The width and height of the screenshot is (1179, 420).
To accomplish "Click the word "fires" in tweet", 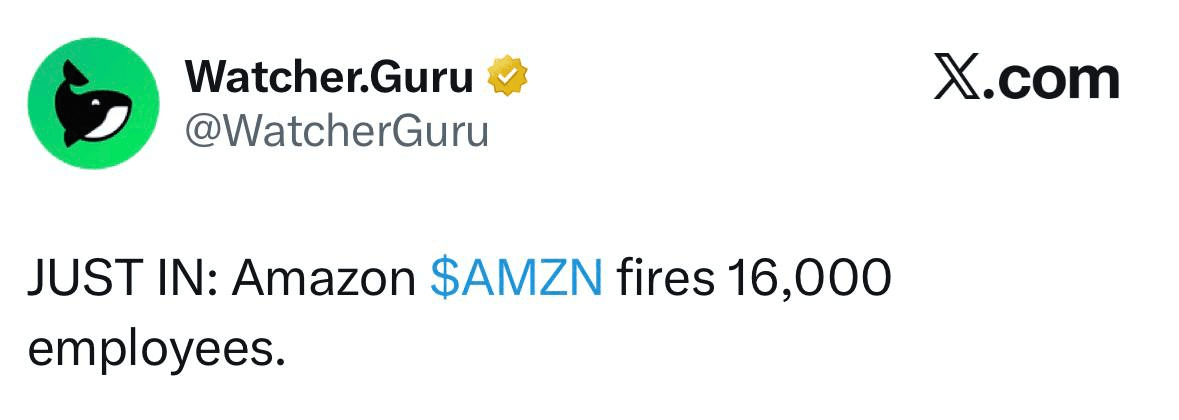I will pos(665,278).
